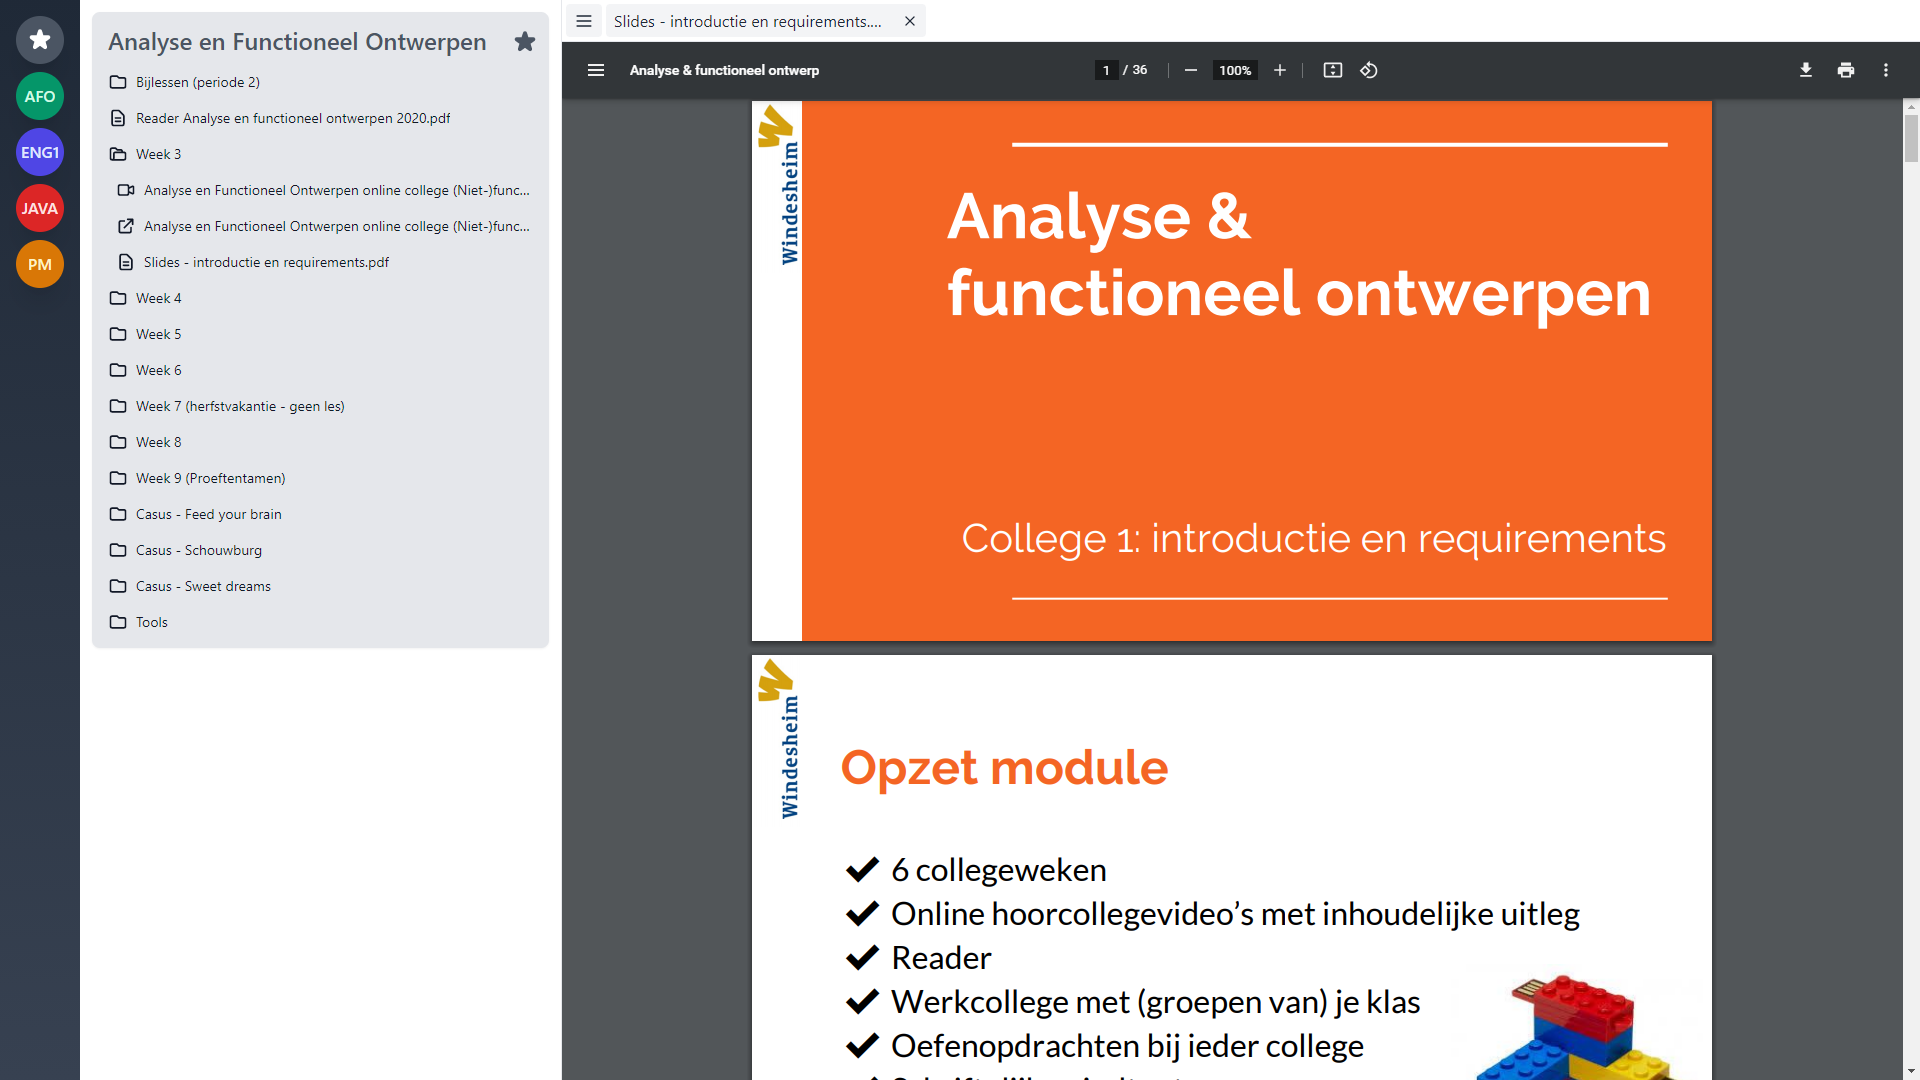Open Slides - introductie en requirements.pdf
The height and width of the screenshot is (1080, 1920).
[324, 262]
